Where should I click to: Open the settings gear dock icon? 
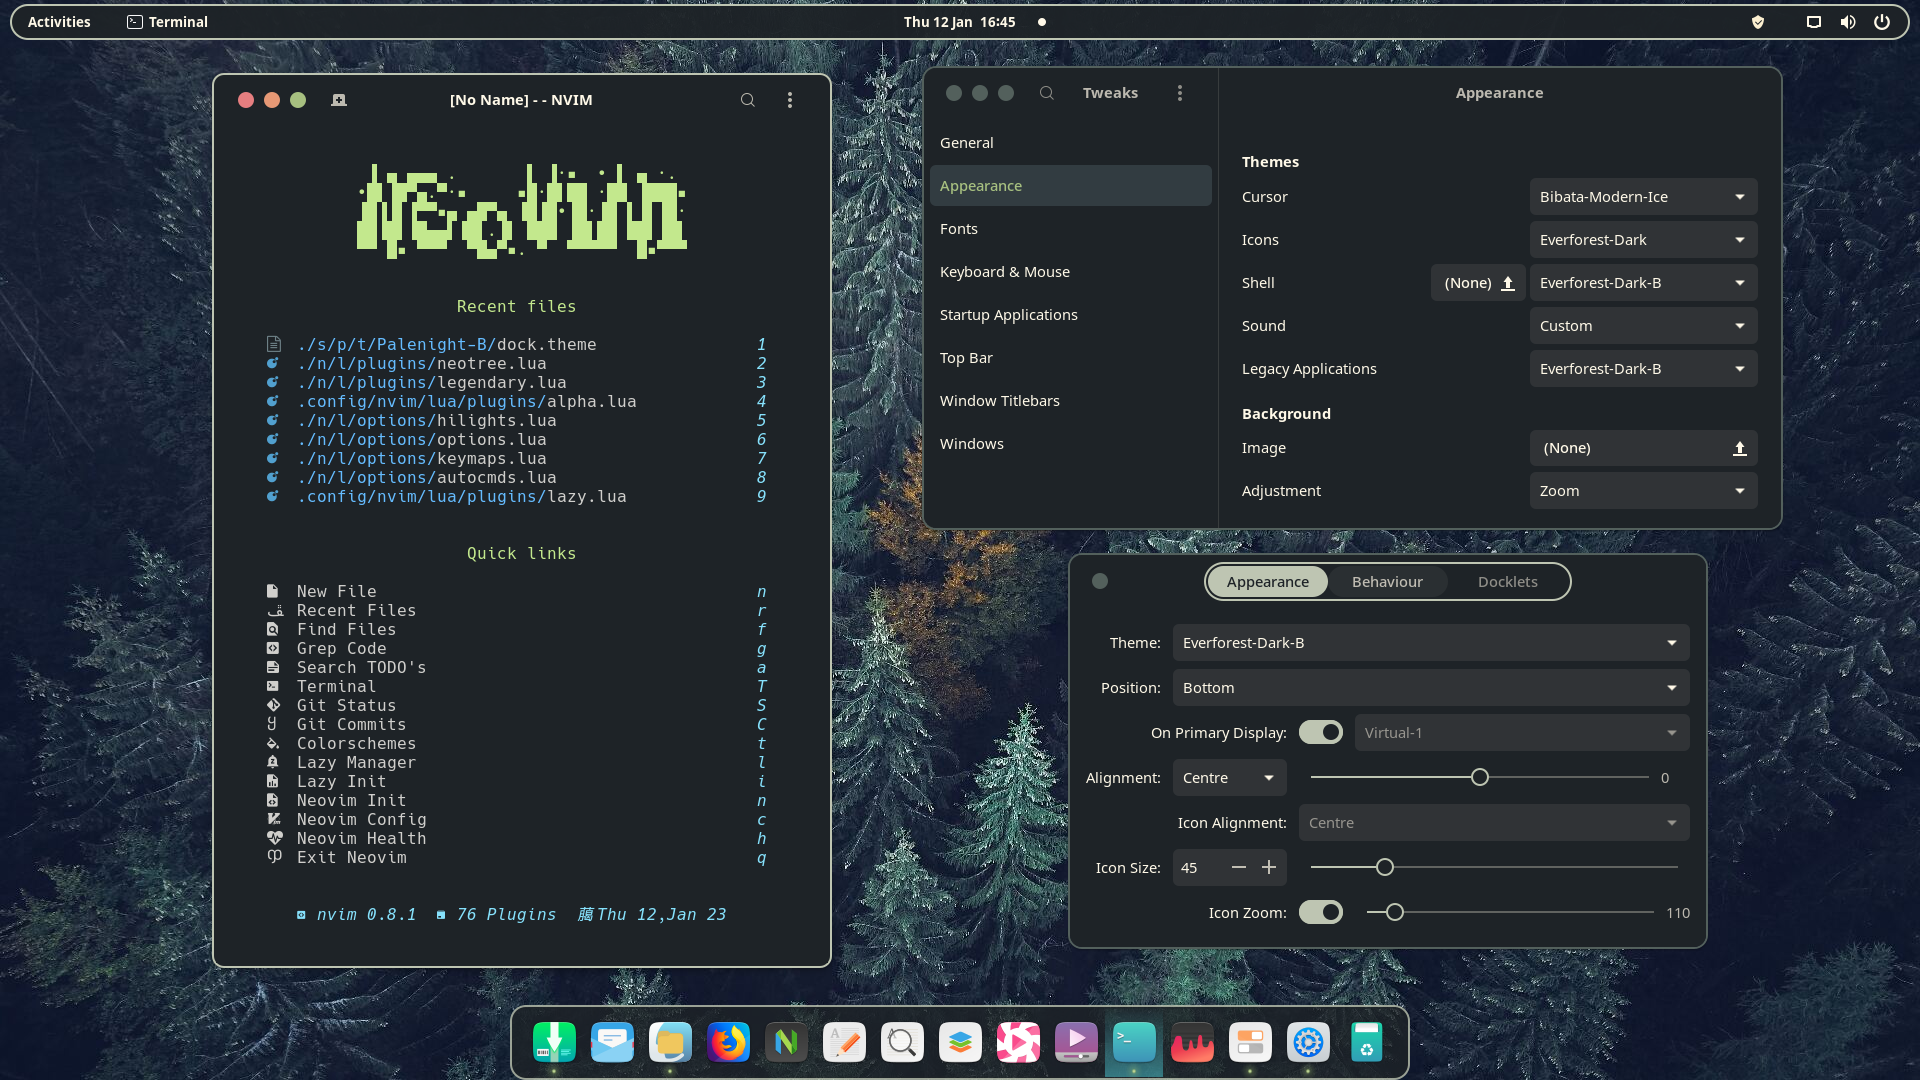click(1308, 1042)
